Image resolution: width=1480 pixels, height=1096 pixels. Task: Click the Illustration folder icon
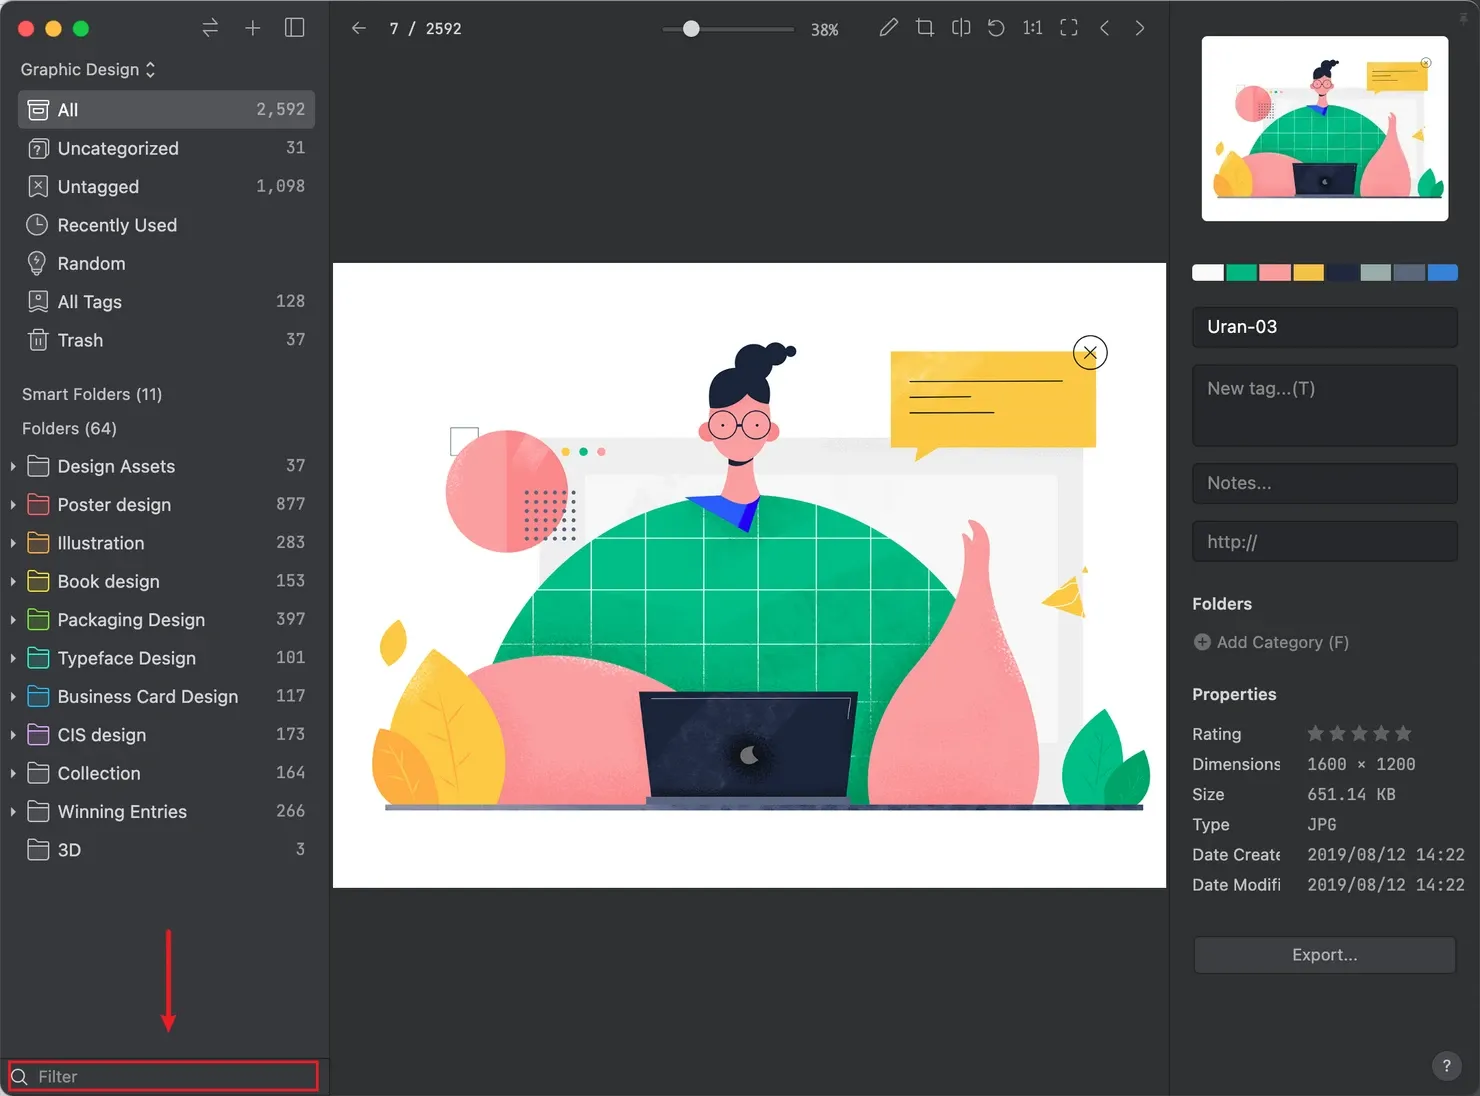pos(38,543)
